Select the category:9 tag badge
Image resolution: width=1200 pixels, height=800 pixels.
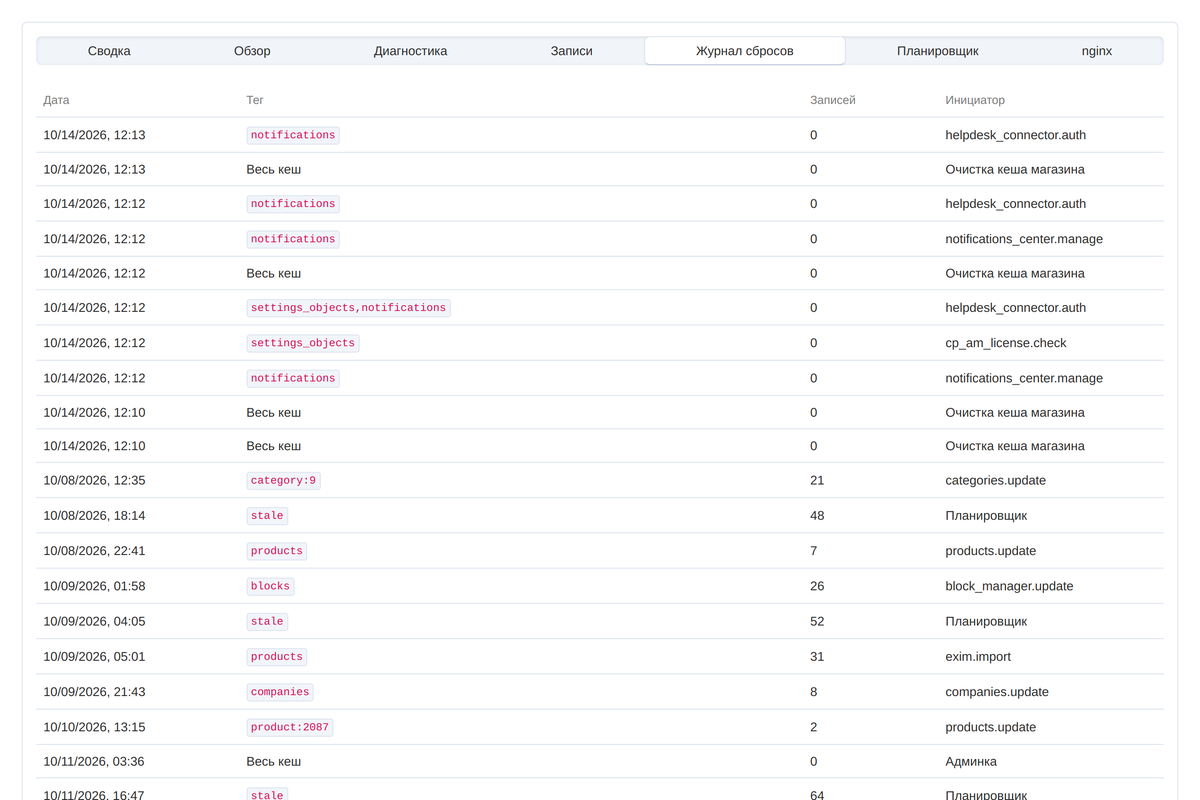point(284,481)
